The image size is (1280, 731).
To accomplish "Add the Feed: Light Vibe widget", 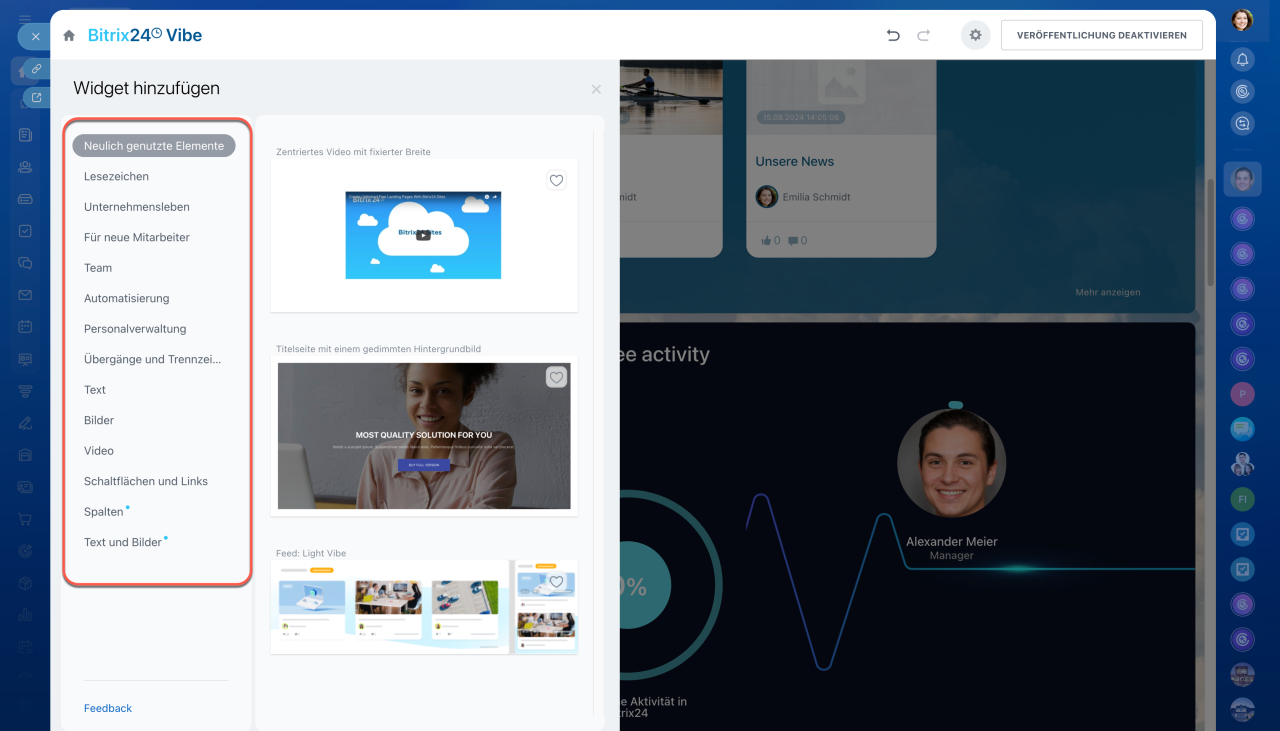I will coord(424,607).
